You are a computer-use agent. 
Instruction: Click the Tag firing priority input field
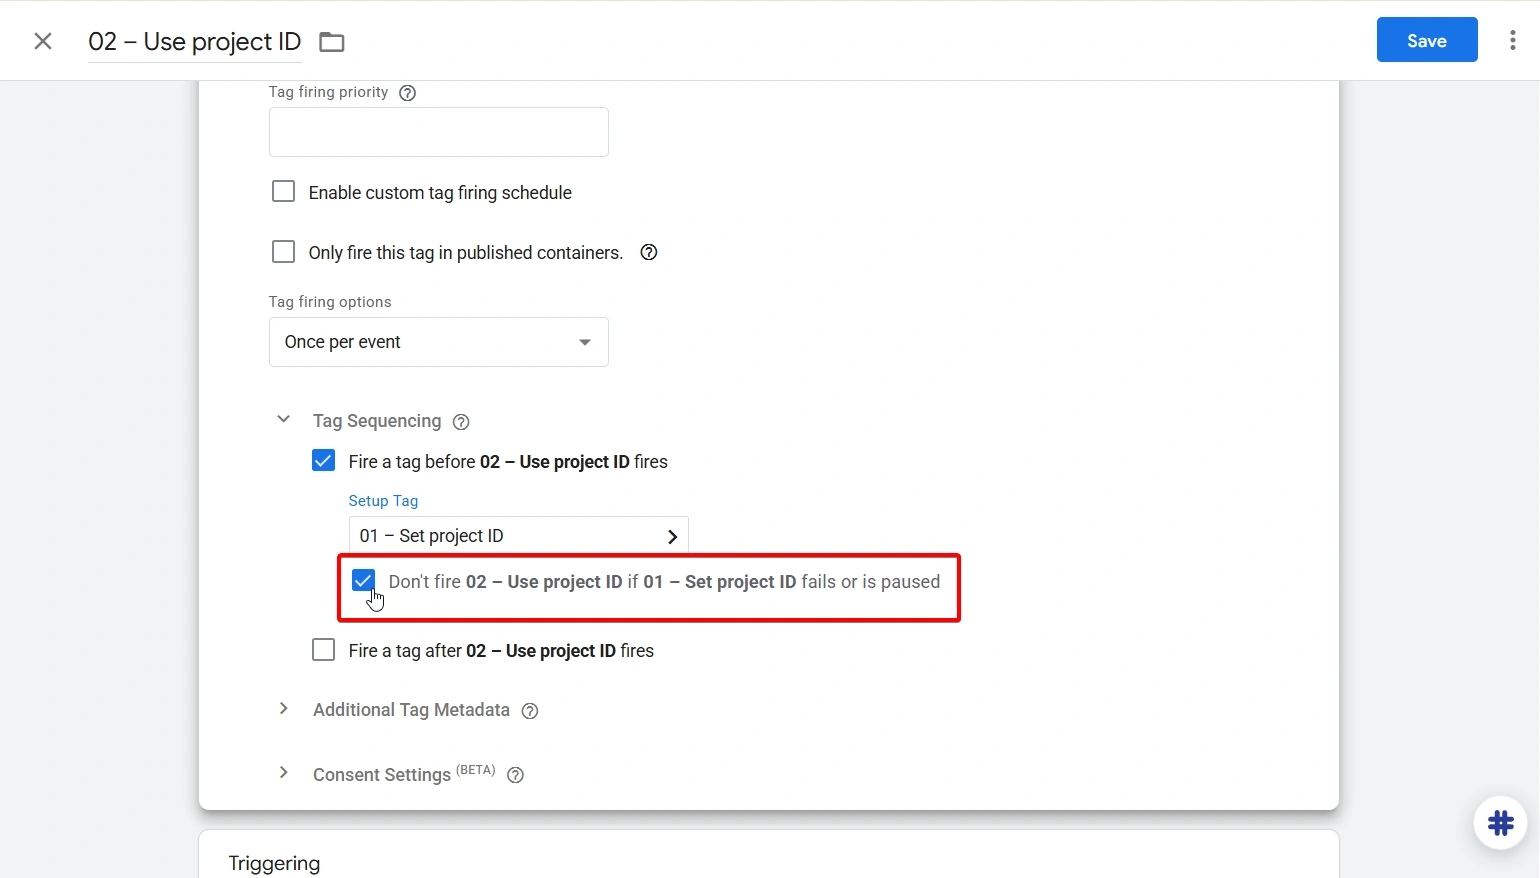[x=439, y=132]
